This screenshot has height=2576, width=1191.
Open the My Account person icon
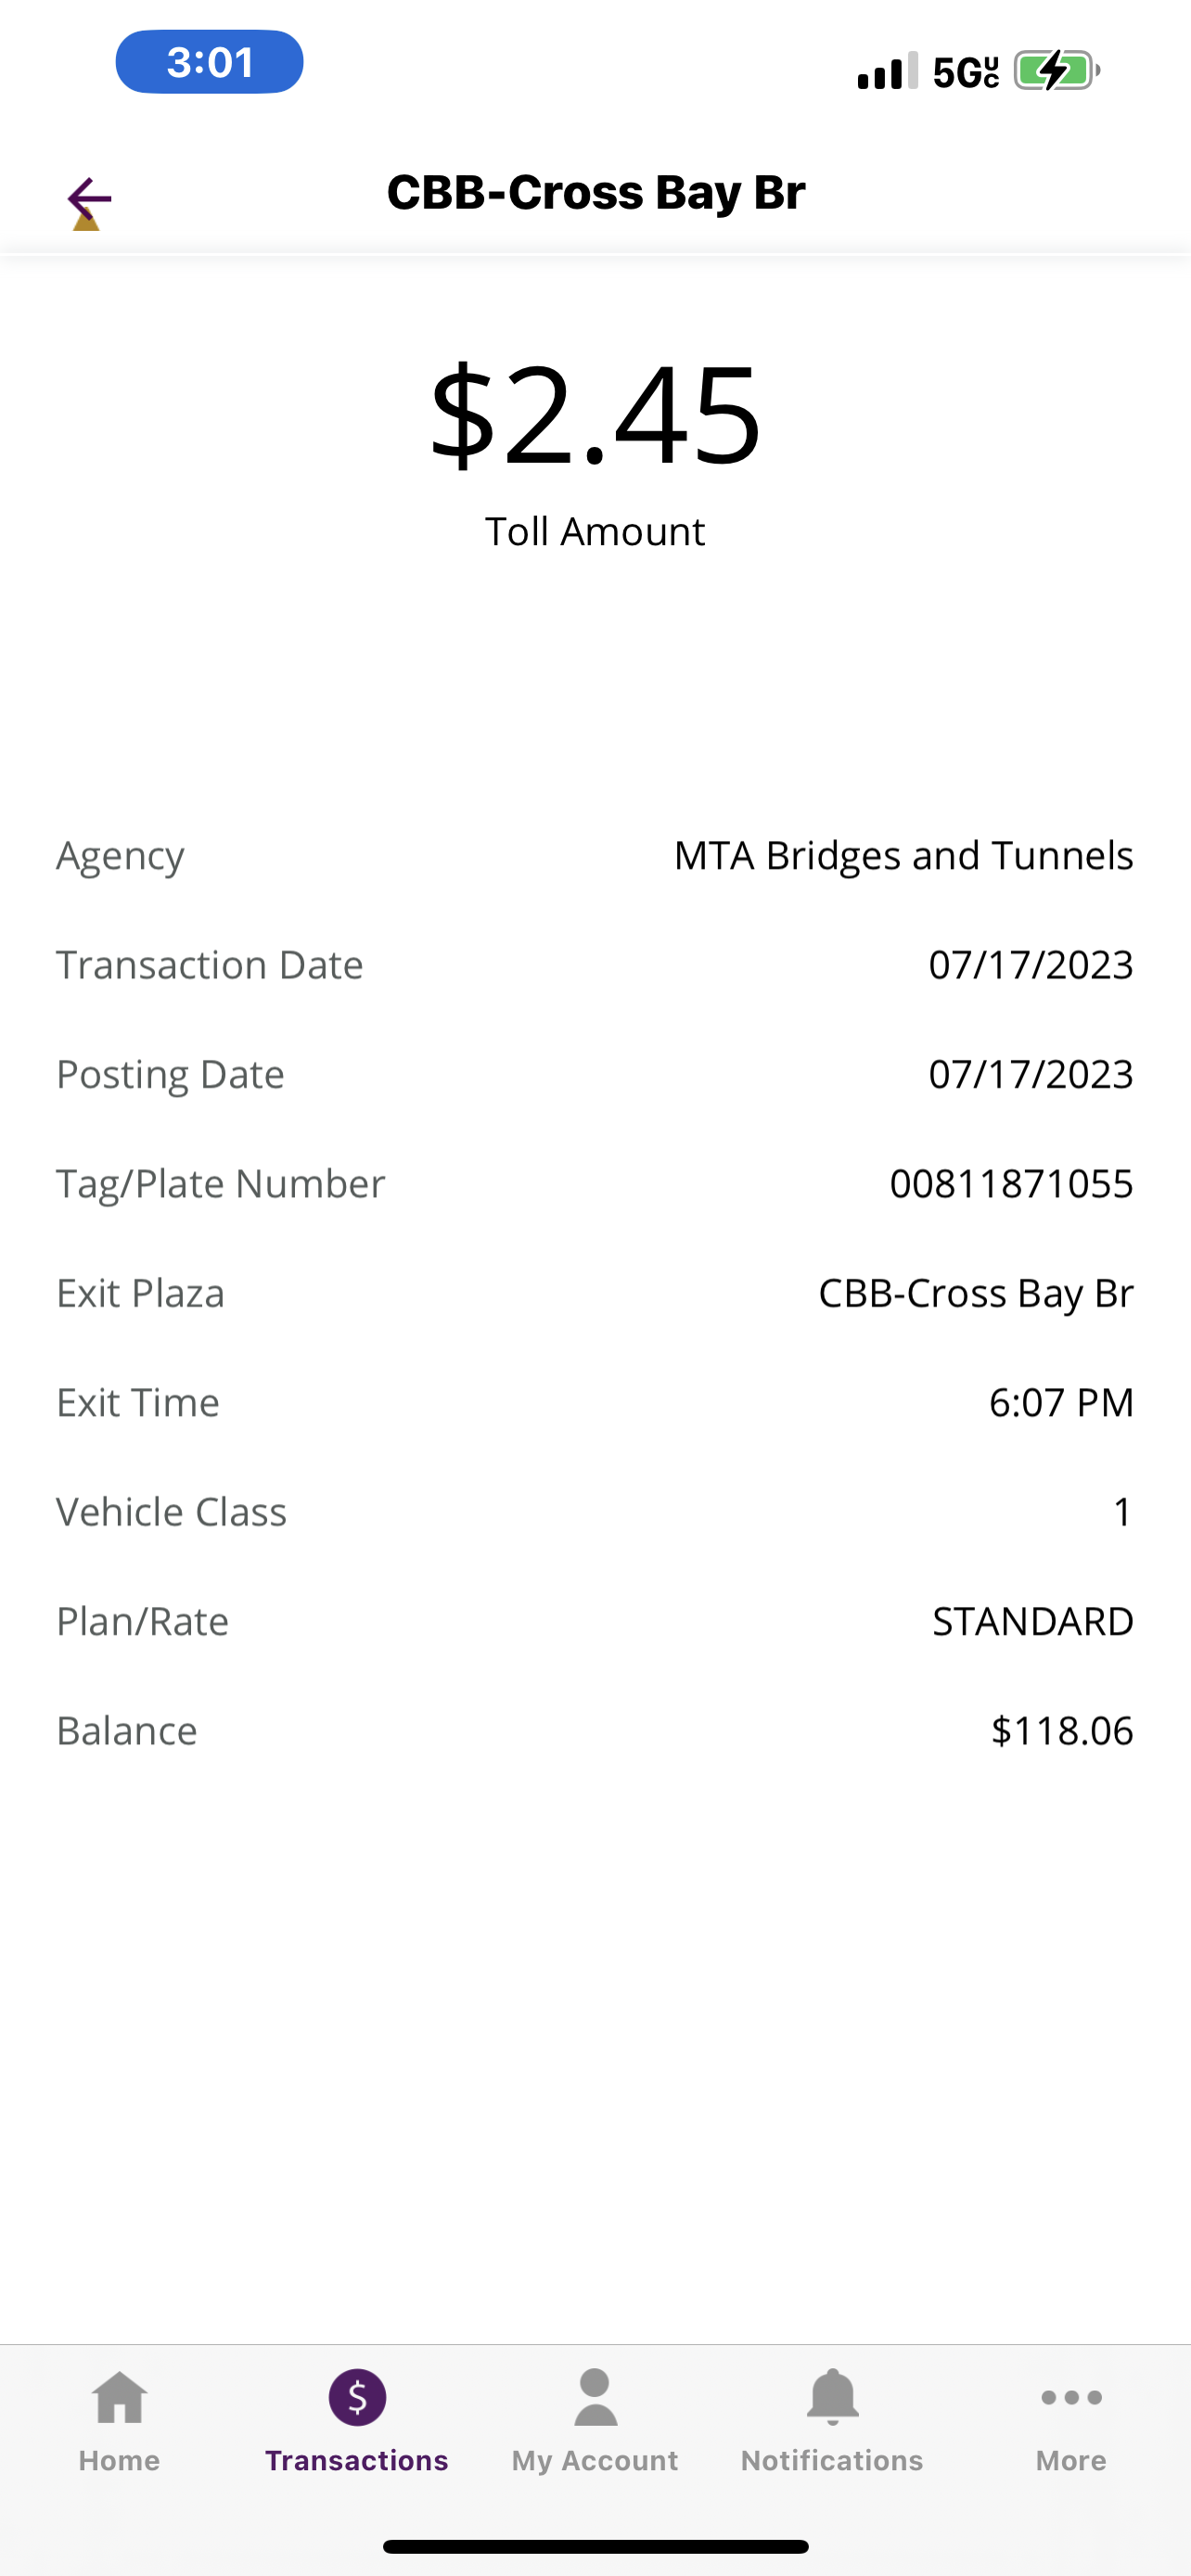(595, 2398)
